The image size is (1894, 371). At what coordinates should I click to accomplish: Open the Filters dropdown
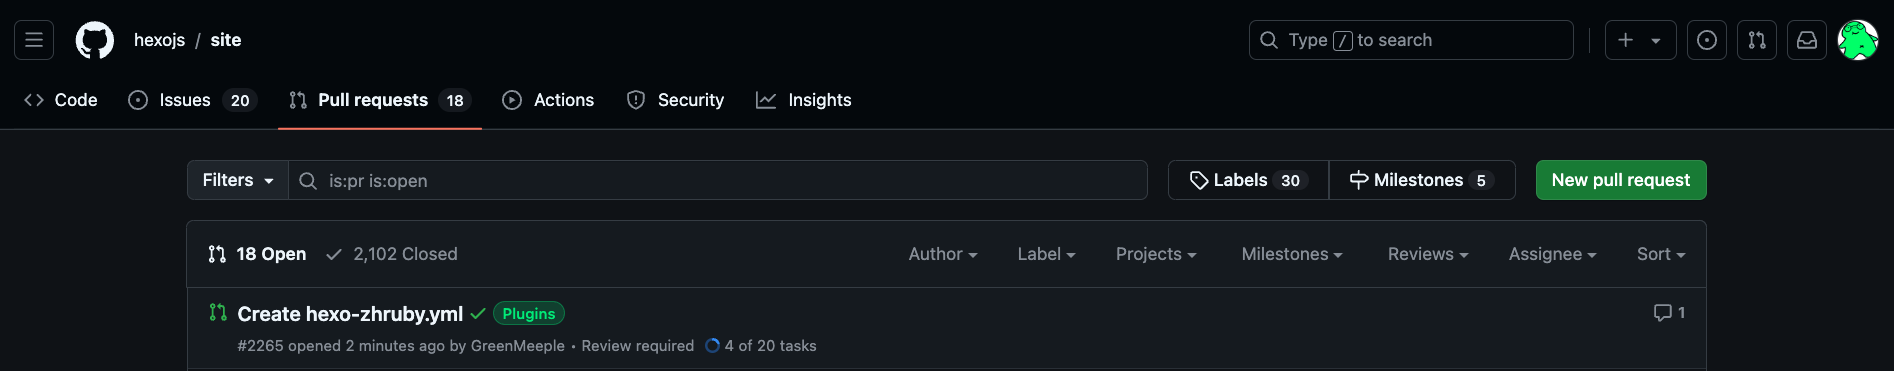(238, 180)
